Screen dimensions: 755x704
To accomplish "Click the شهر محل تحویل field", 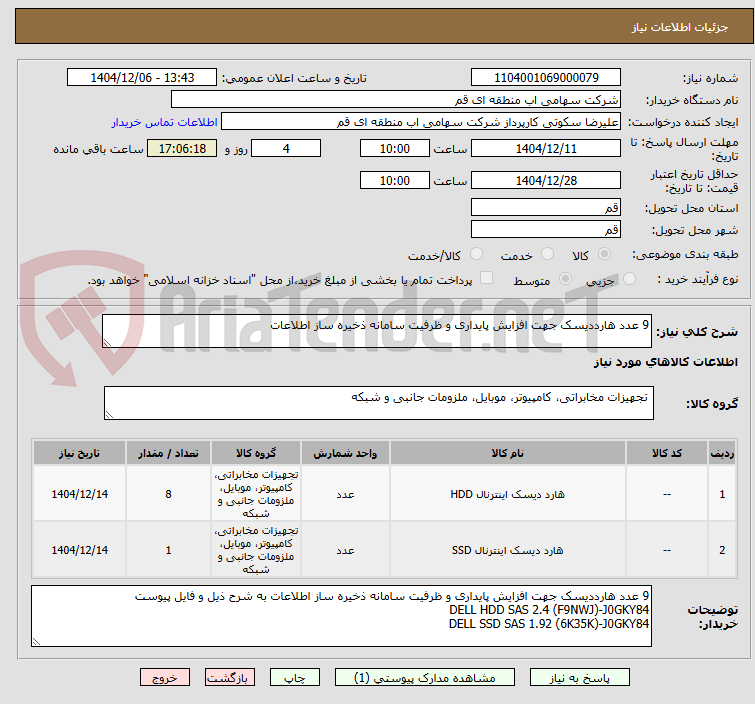I will pos(546,229).
